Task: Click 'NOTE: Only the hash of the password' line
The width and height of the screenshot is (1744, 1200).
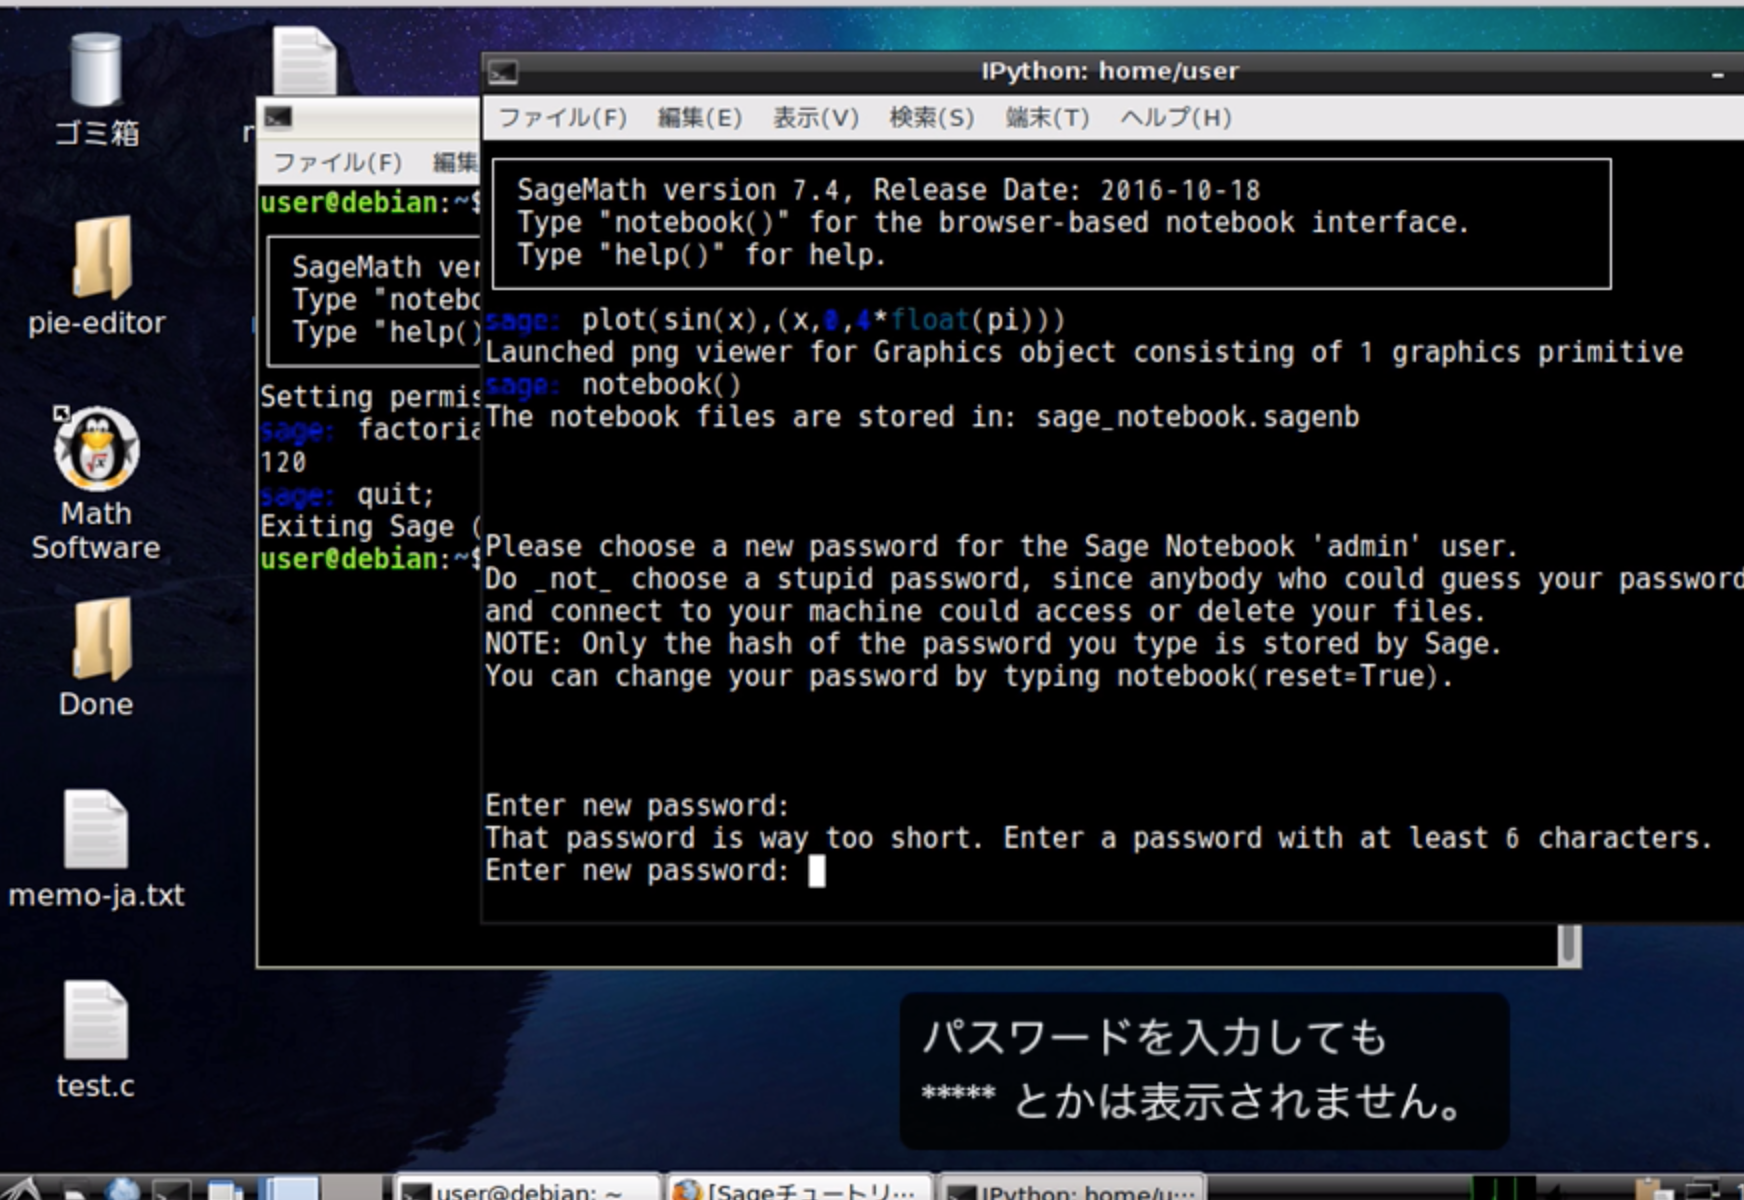Action: [993, 644]
